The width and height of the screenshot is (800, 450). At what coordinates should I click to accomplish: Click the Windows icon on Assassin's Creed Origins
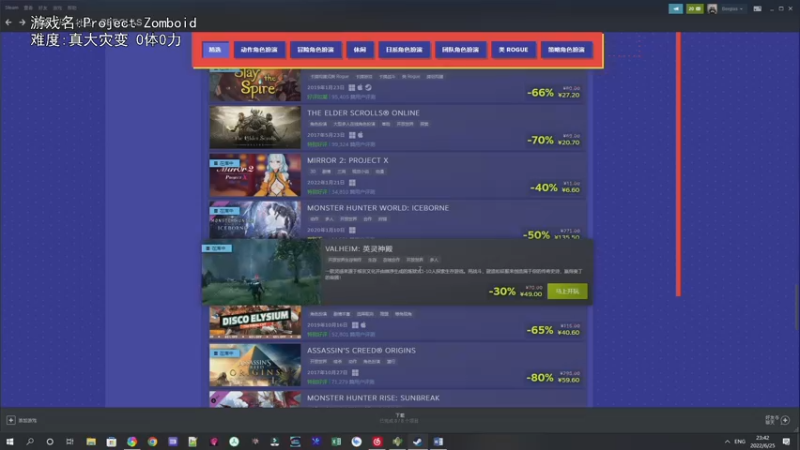point(355,373)
